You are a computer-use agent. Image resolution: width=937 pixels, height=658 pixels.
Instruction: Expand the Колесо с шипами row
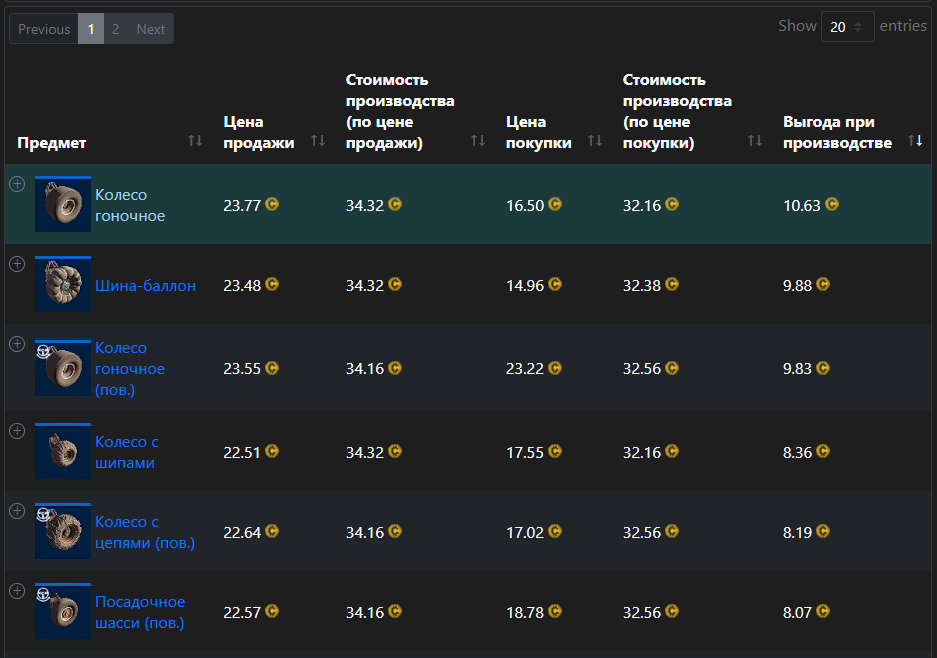tap(17, 431)
